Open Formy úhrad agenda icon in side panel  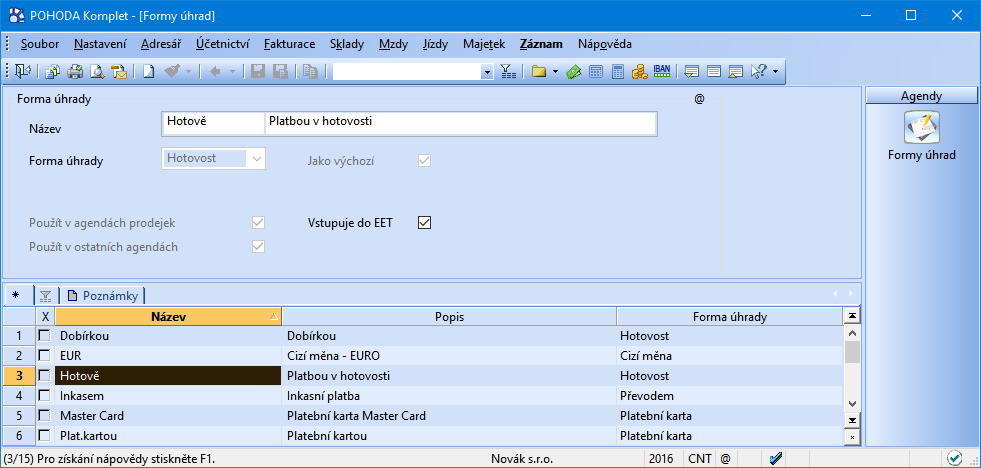click(x=922, y=127)
